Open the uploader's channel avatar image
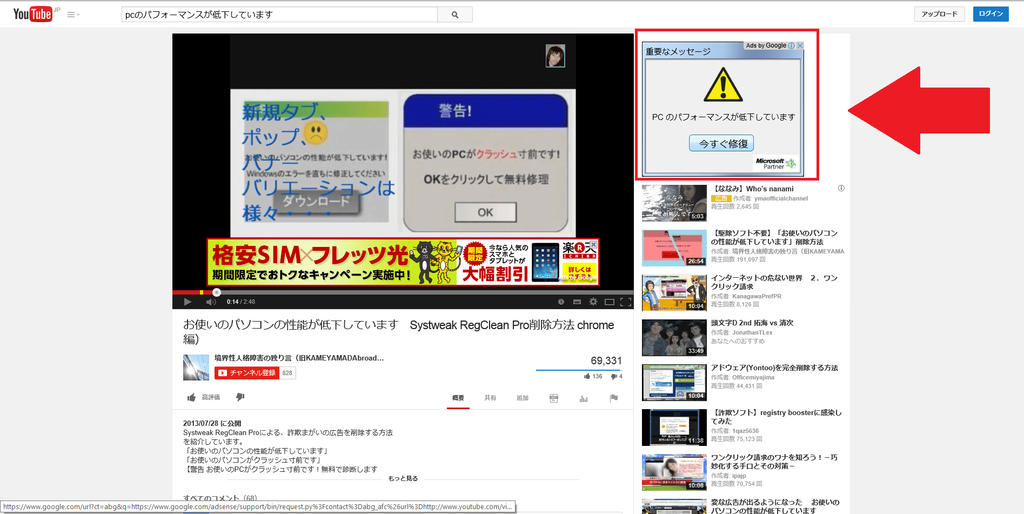The width and height of the screenshot is (1024, 514). [x=196, y=367]
